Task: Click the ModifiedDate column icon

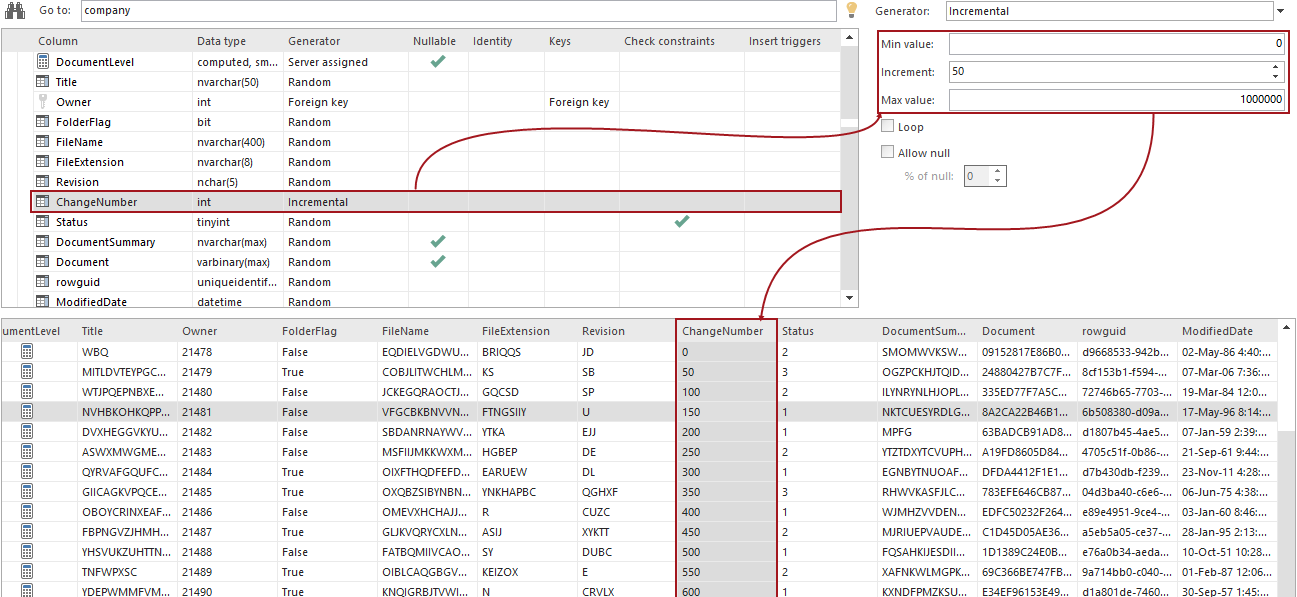Action: pos(43,302)
